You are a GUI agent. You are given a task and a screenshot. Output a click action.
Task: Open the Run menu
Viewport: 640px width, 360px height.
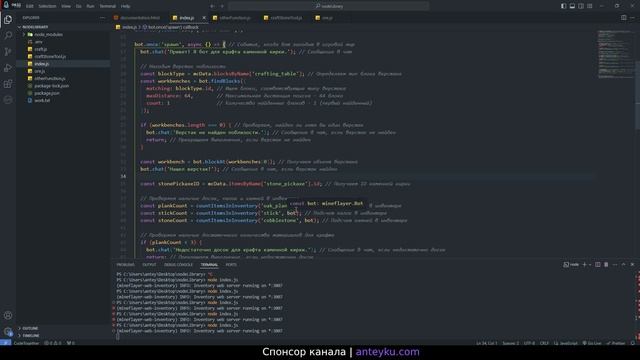point(90,6)
